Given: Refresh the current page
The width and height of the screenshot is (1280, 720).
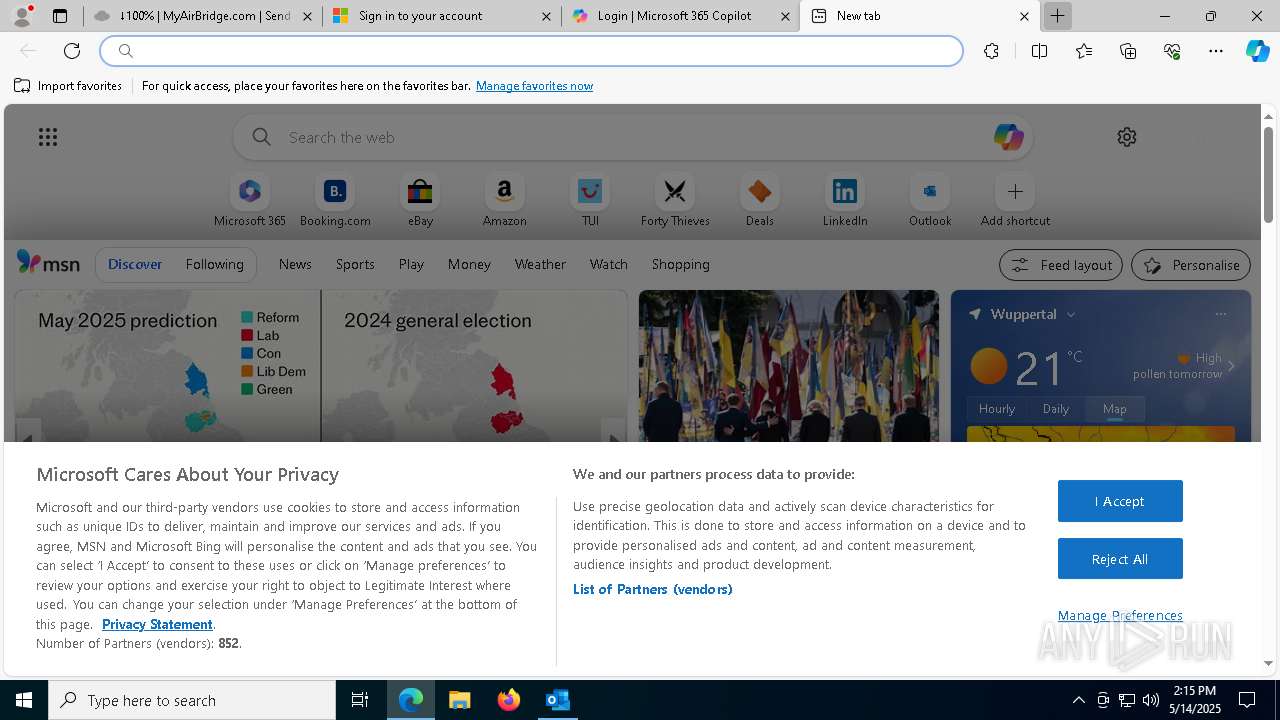Looking at the screenshot, I should point(72,51).
